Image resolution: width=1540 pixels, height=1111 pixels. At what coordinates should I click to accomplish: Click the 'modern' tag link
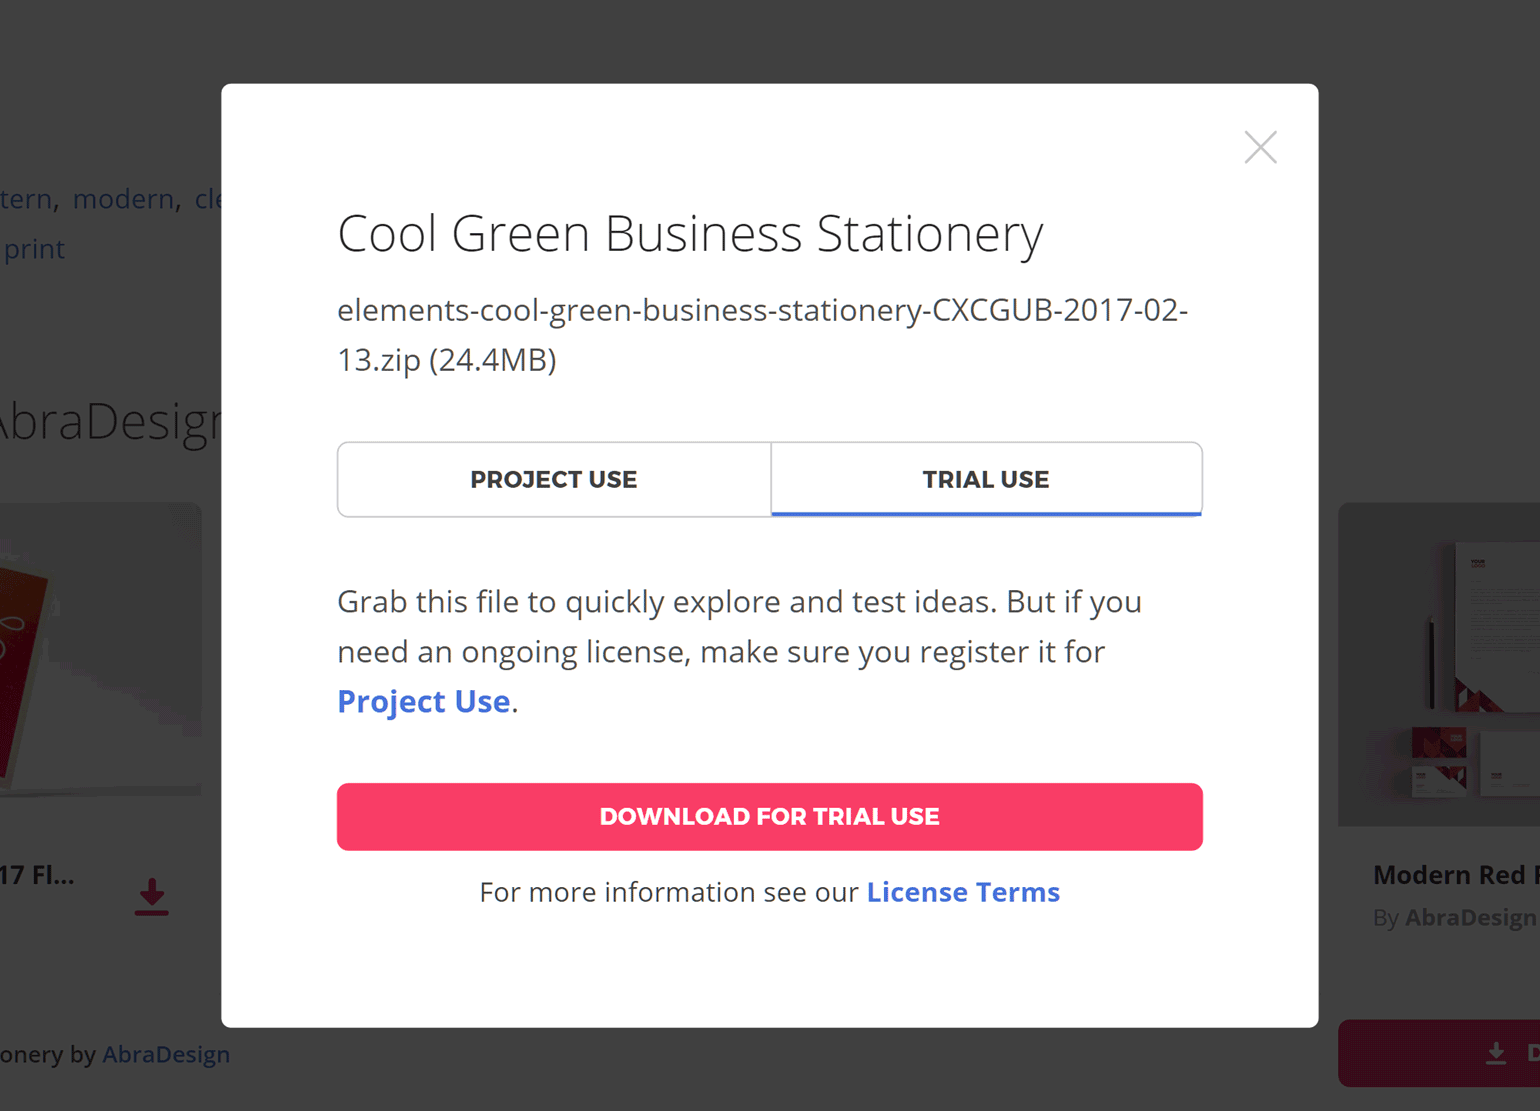(x=123, y=199)
